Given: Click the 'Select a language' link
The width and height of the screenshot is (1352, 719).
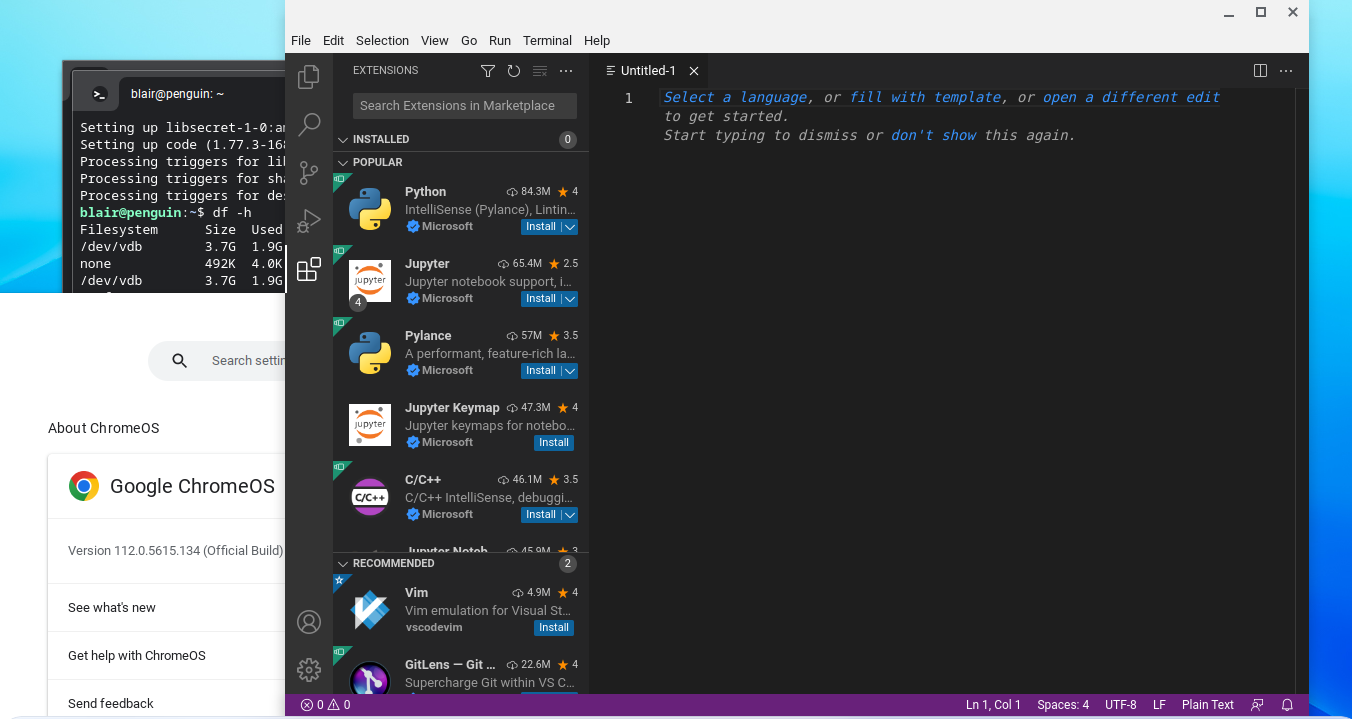Looking at the screenshot, I should tap(735, 97).
